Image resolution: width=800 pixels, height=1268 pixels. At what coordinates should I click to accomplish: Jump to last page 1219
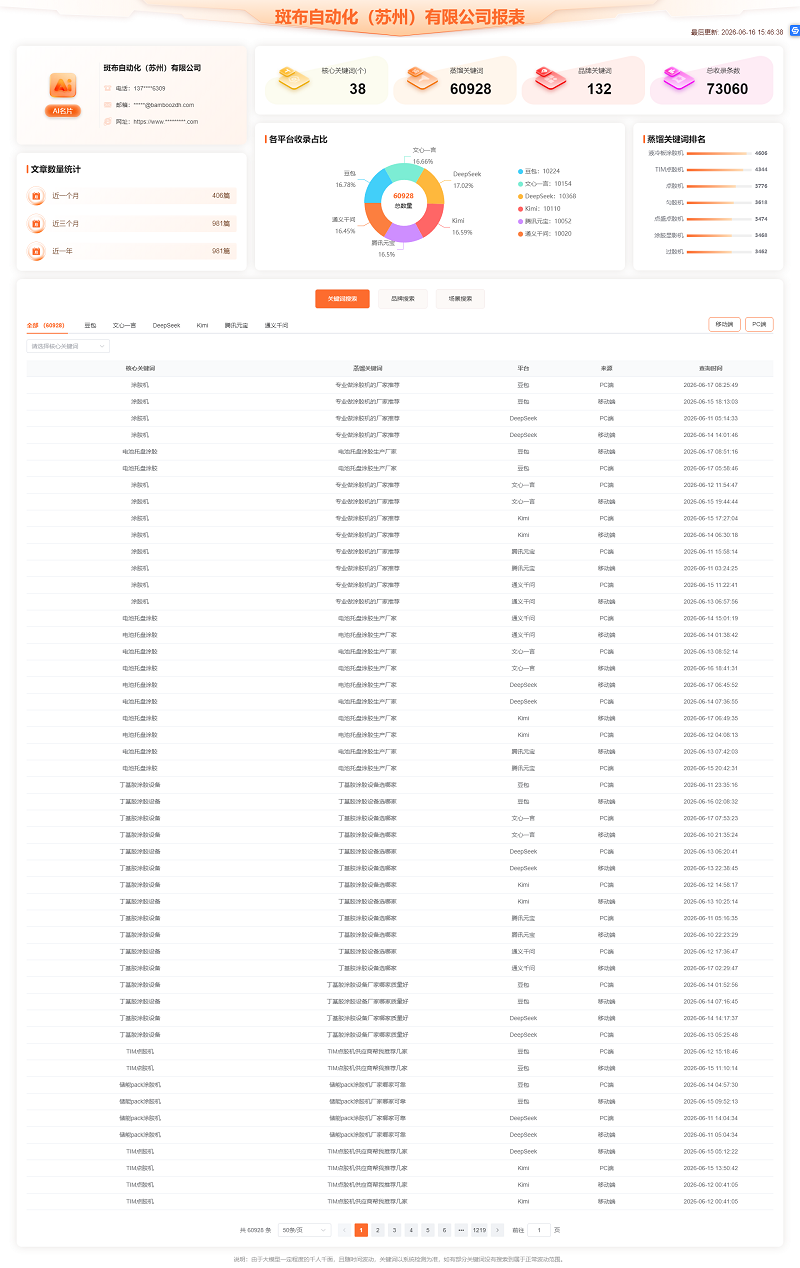[479, 1230]
